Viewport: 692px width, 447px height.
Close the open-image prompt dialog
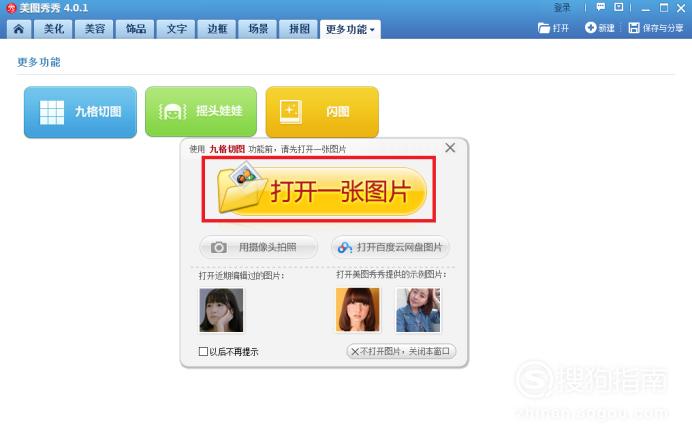coord(450,148)
